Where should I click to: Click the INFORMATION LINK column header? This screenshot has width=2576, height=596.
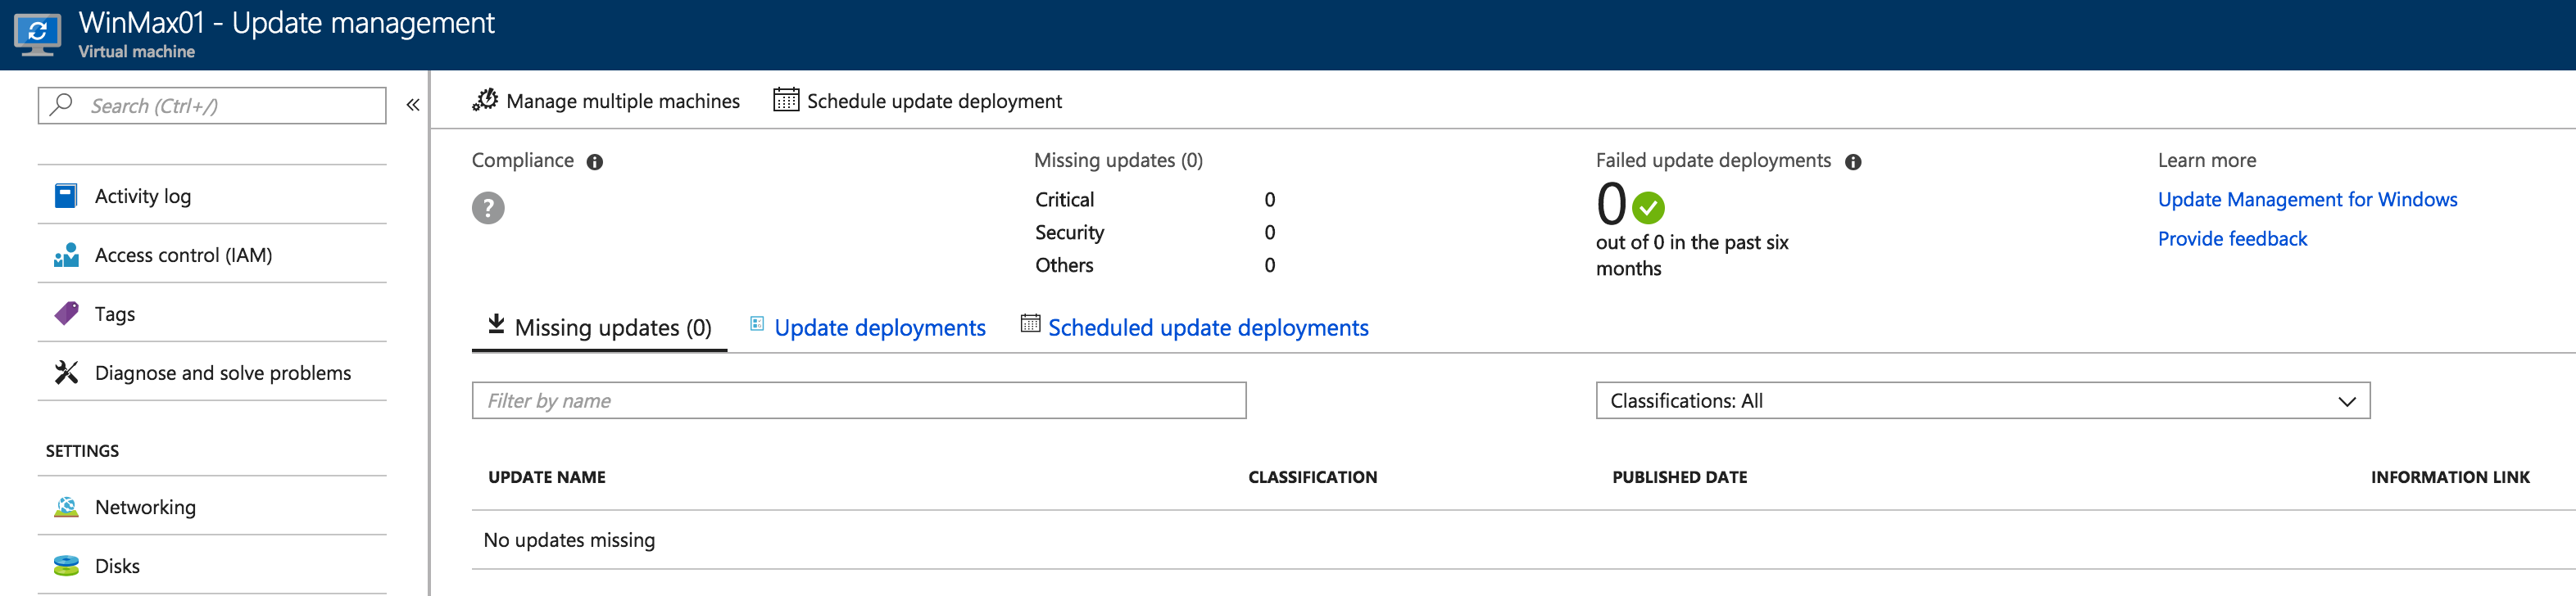pyautogui.click(x=2450, y=477)
